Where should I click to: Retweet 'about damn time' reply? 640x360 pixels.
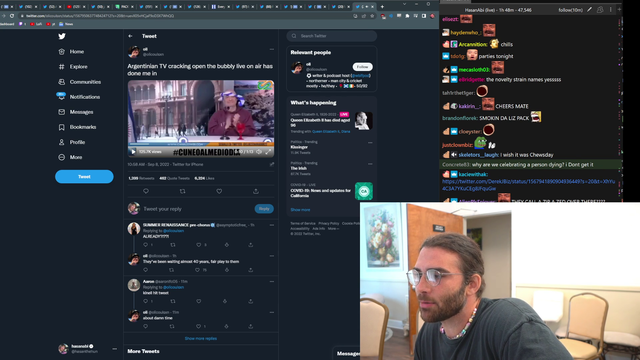pos(172,326)
